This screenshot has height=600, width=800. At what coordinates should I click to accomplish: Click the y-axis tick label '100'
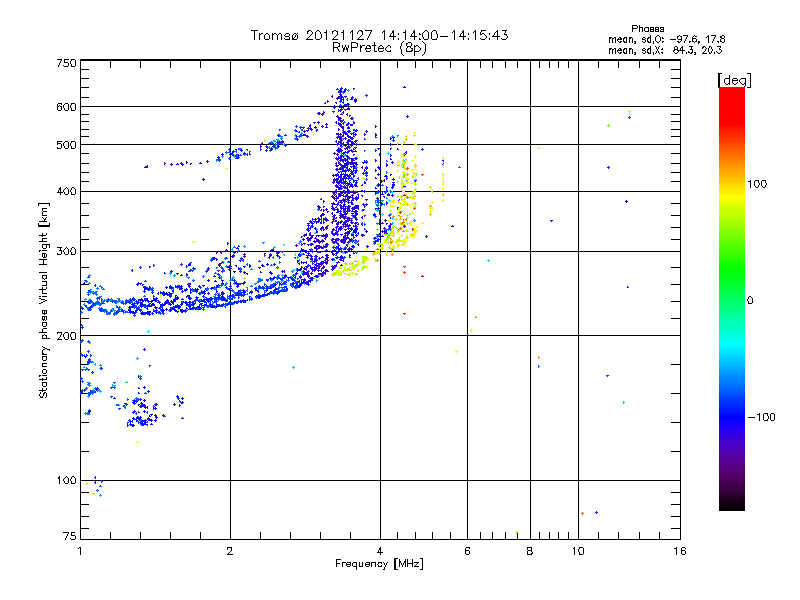pos(66,481)
